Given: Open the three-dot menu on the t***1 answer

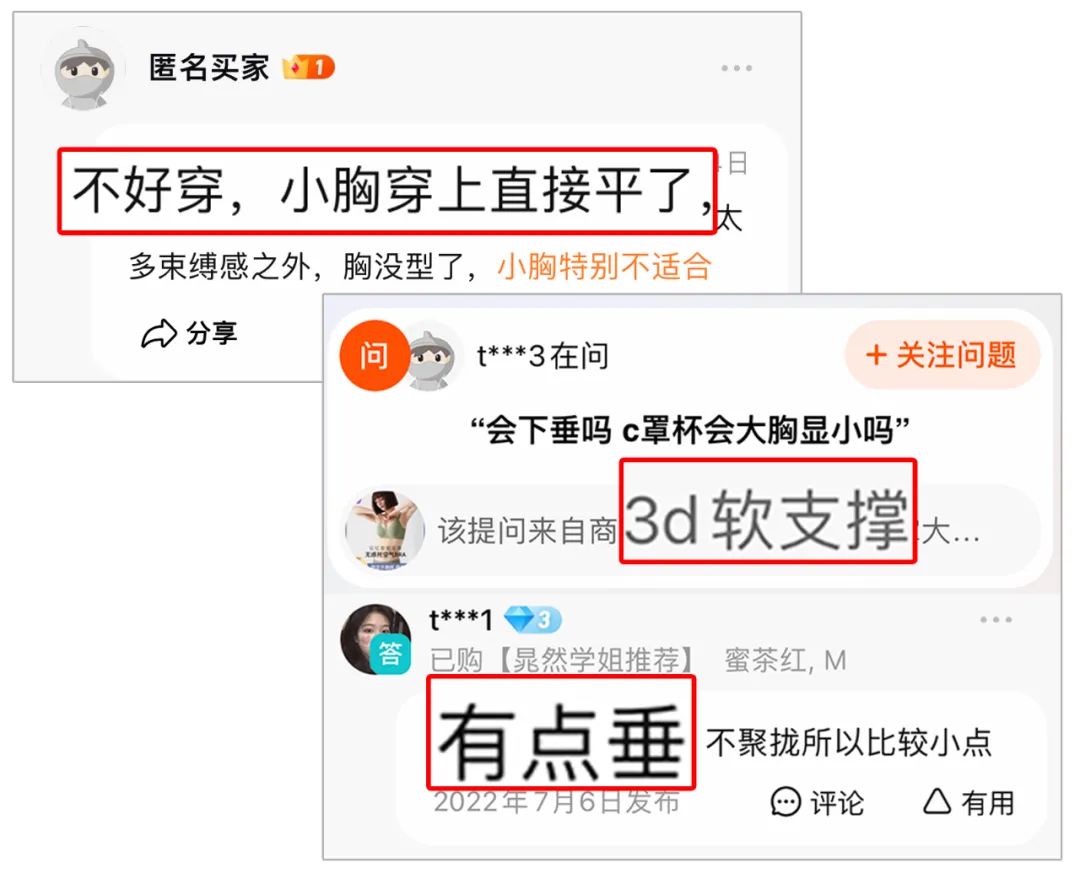Looking at the screenshot, I should [x=996, y=620].
